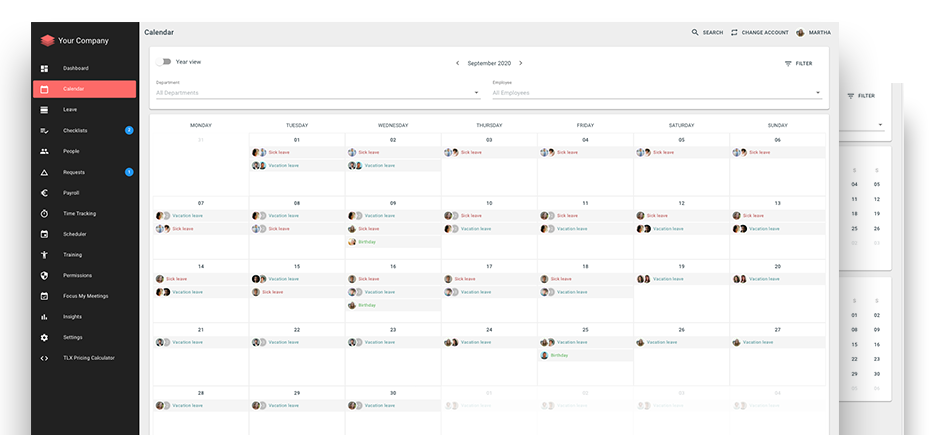Click the Training person icon
This screenshot has height=435, width=950.
click(x=44, y=254)
